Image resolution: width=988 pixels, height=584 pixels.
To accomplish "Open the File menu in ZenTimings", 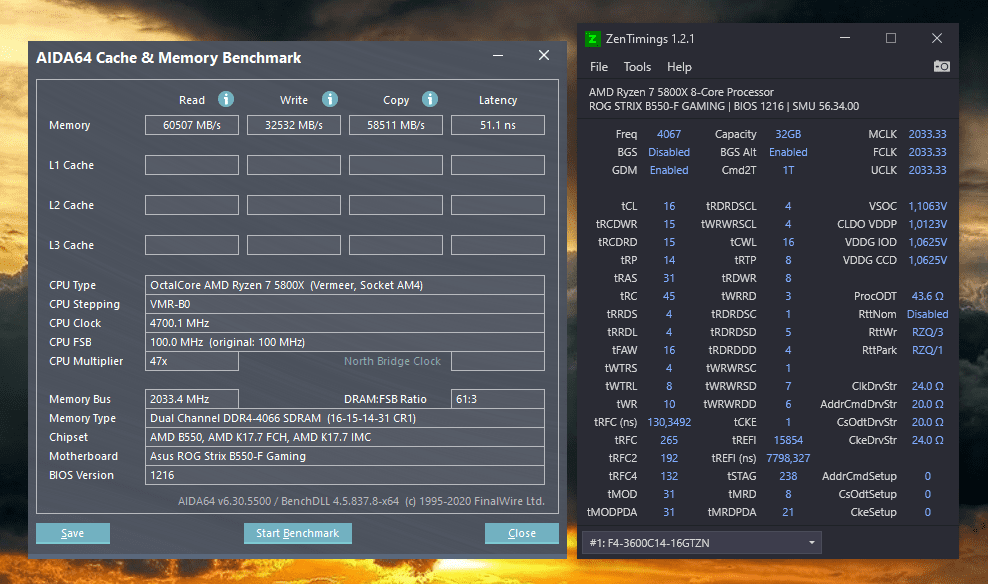I will pyautogui.click(x=599, y=67).
